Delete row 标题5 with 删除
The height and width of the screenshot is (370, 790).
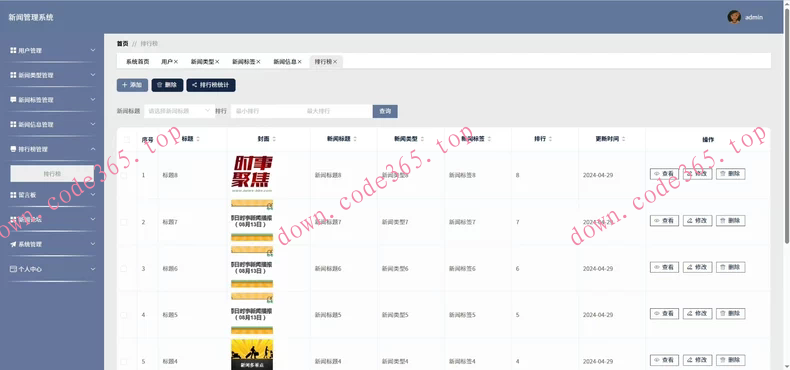731,314
